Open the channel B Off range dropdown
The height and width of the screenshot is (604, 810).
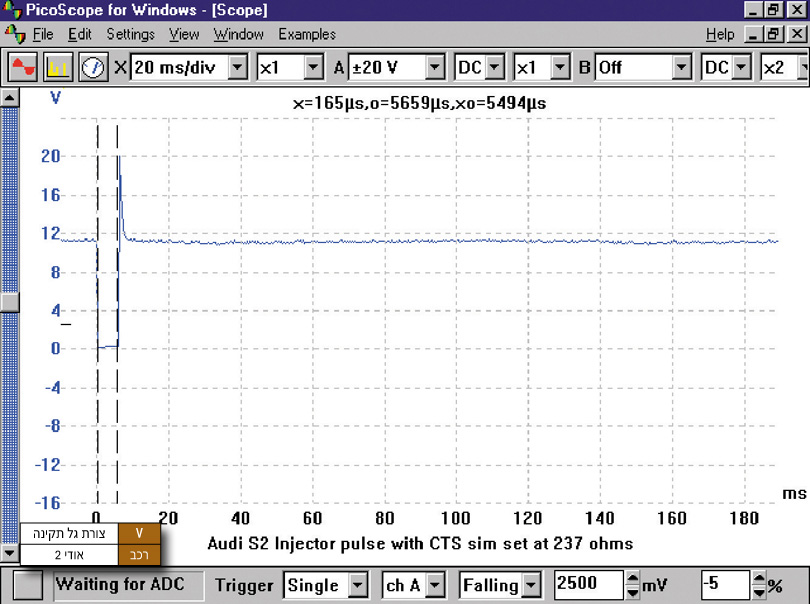pyautogui.click(x=682, y=68)
